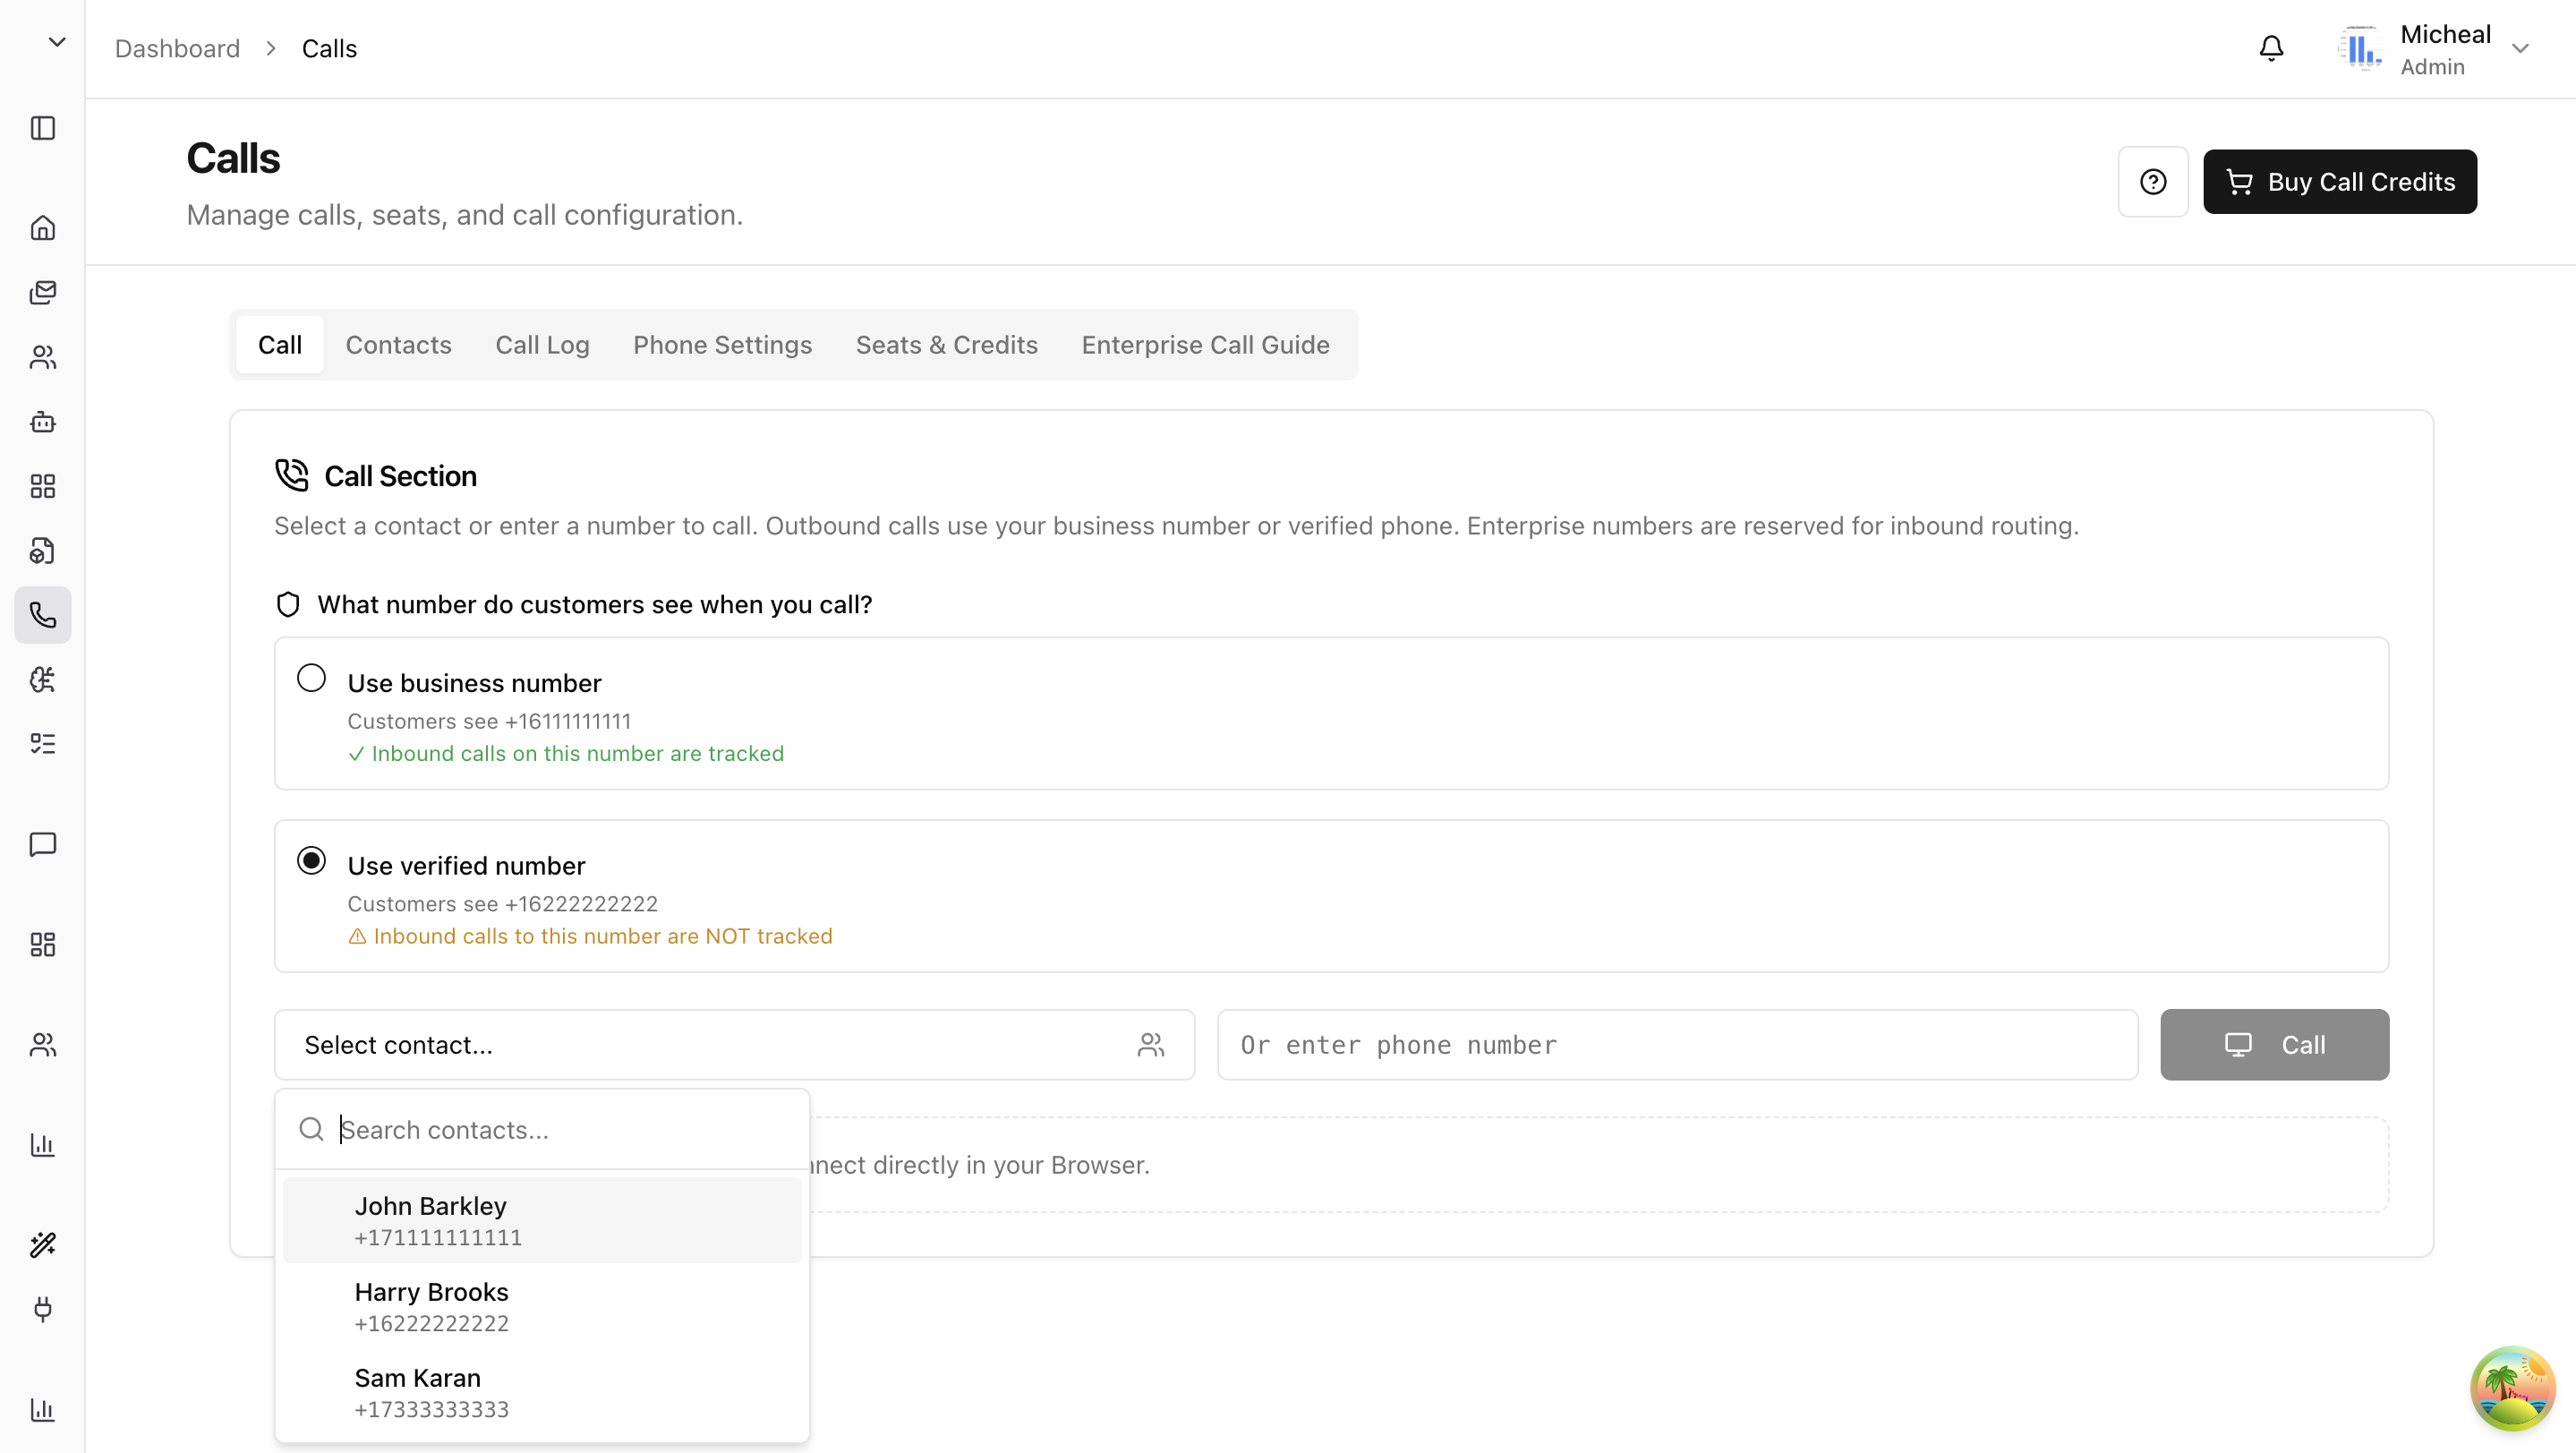Click the contacts icon in Select contact field
This screenshot has width=2576, height=1453.
tap(1151, 1045)
